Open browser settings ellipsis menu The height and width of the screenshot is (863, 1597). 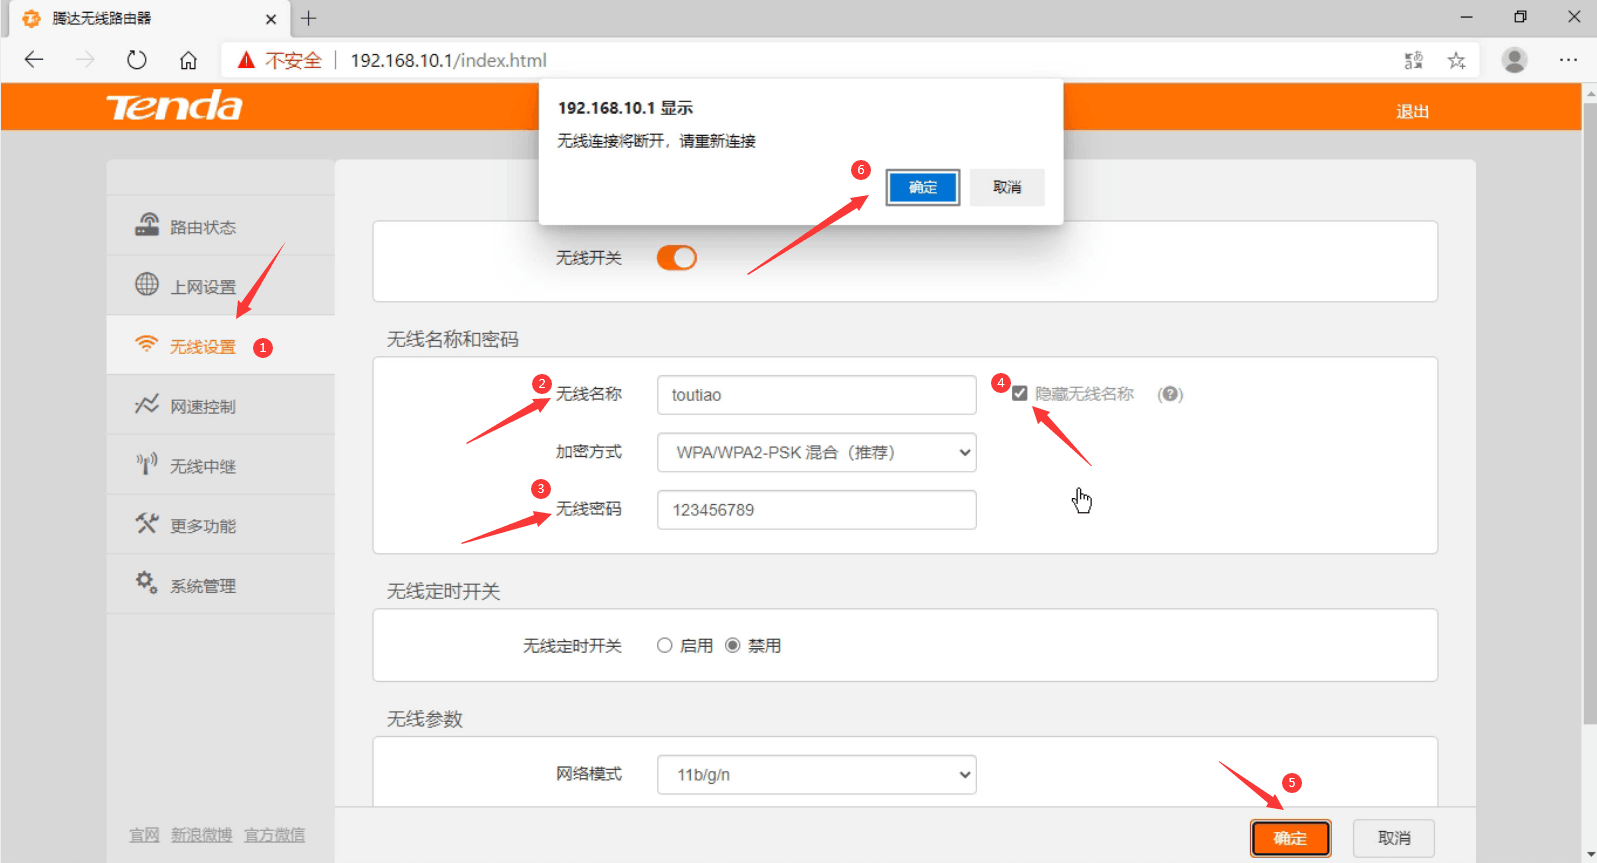(1567, 60)
